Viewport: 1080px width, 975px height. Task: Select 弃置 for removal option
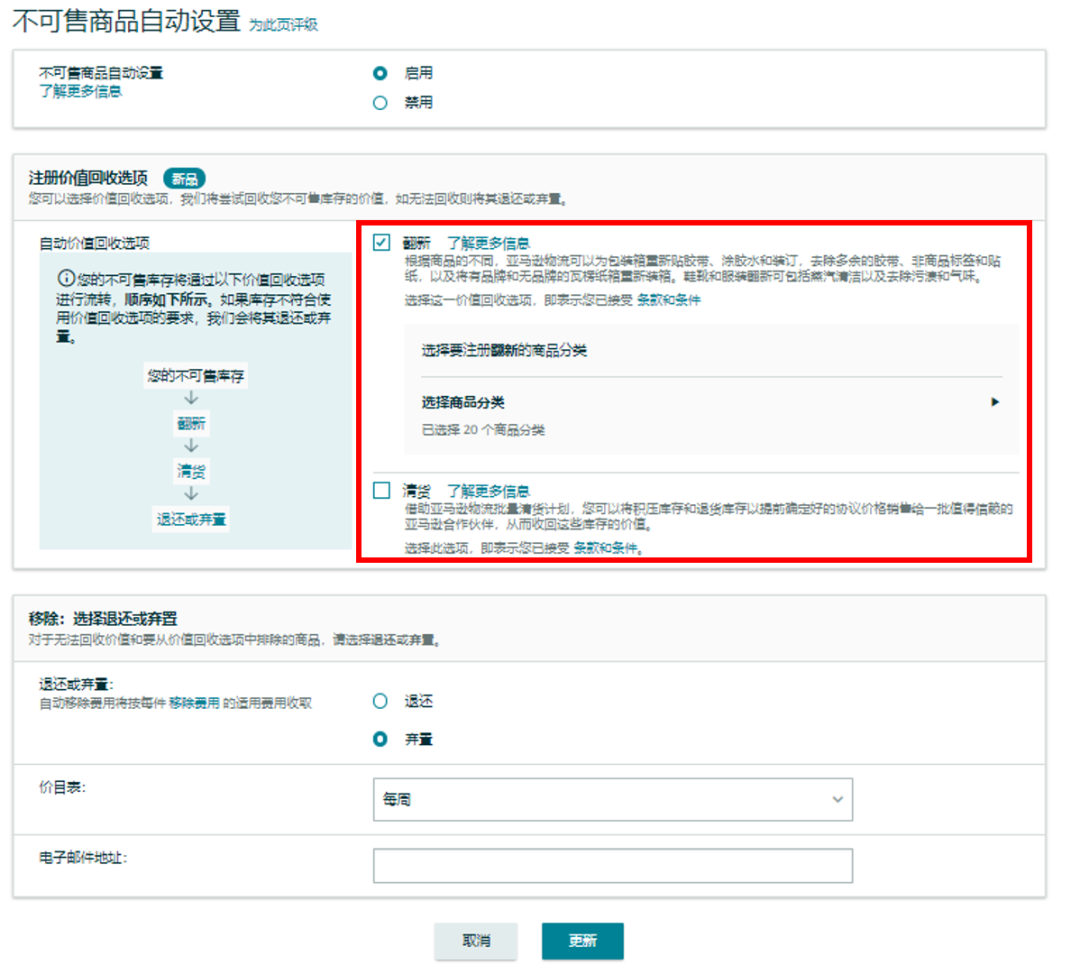pyautogui.click(x=380, y=739)
